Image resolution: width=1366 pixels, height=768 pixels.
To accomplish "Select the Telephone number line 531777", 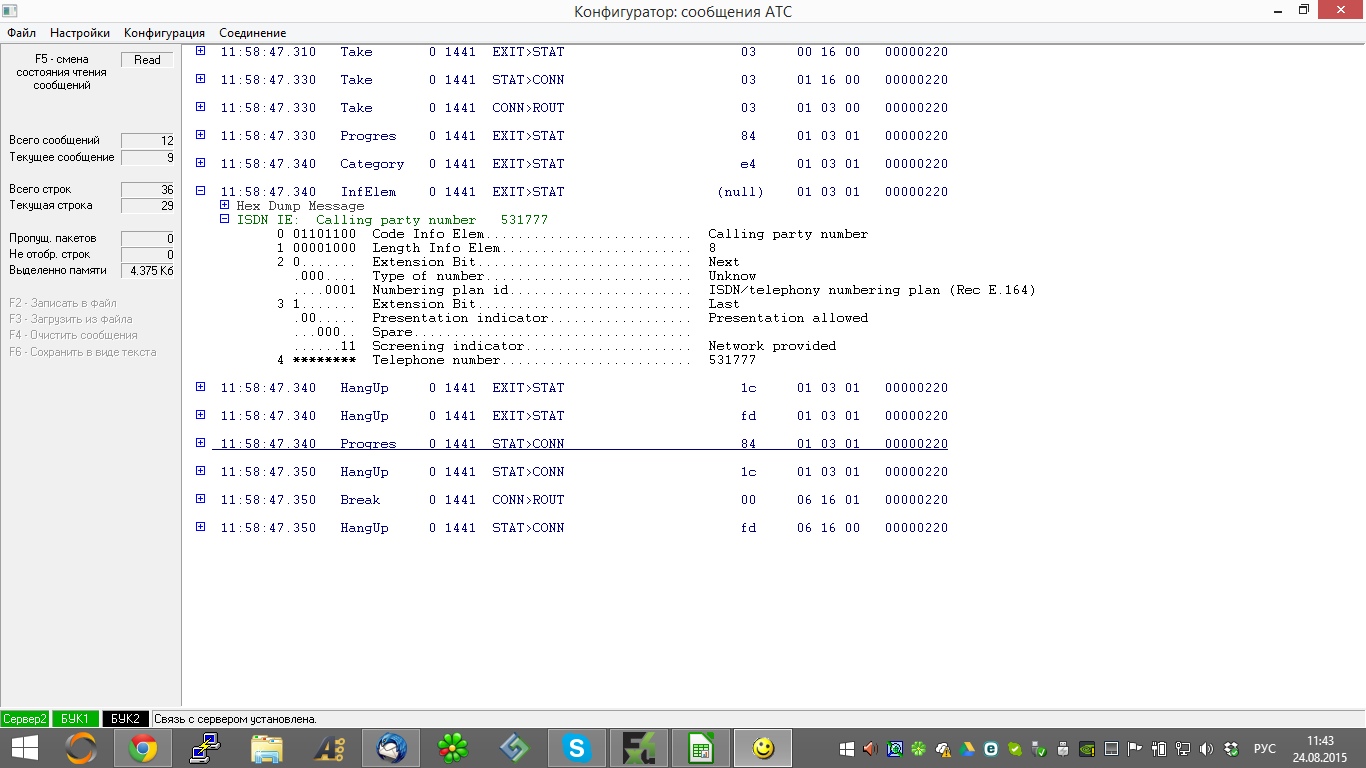I will pos(517,360).
